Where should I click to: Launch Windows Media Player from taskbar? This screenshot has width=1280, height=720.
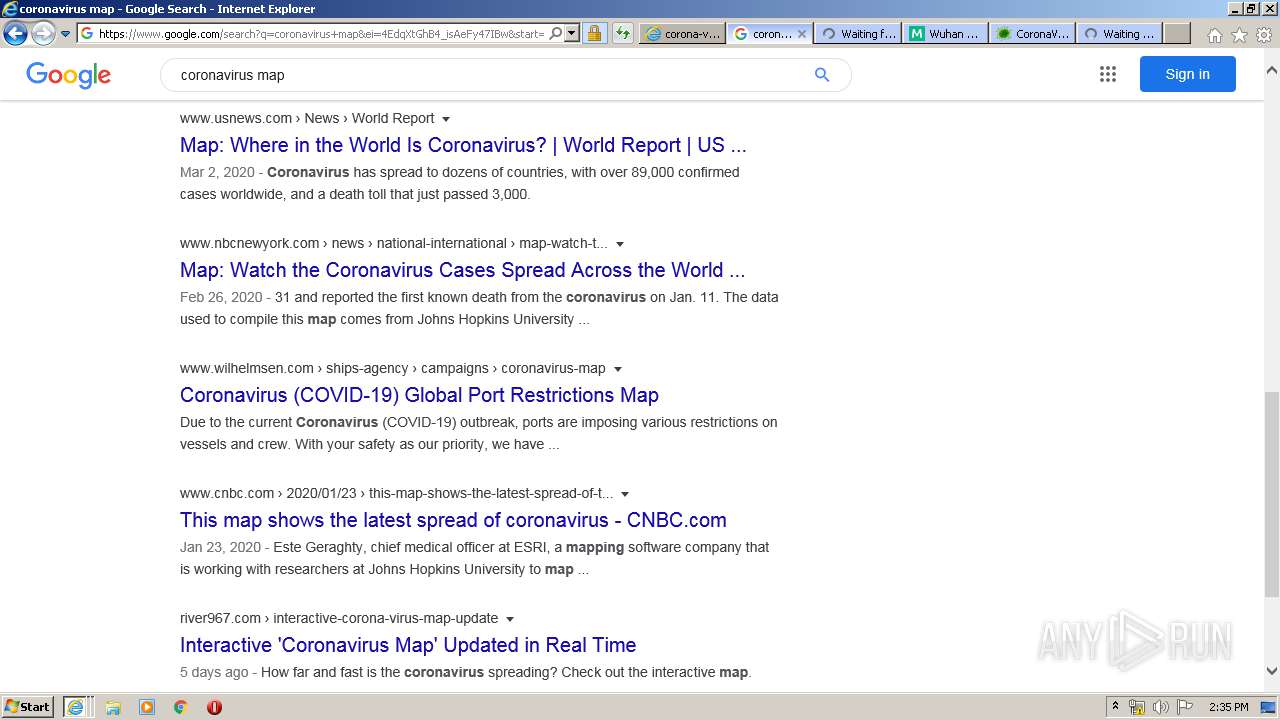click(x=147, y=707)
